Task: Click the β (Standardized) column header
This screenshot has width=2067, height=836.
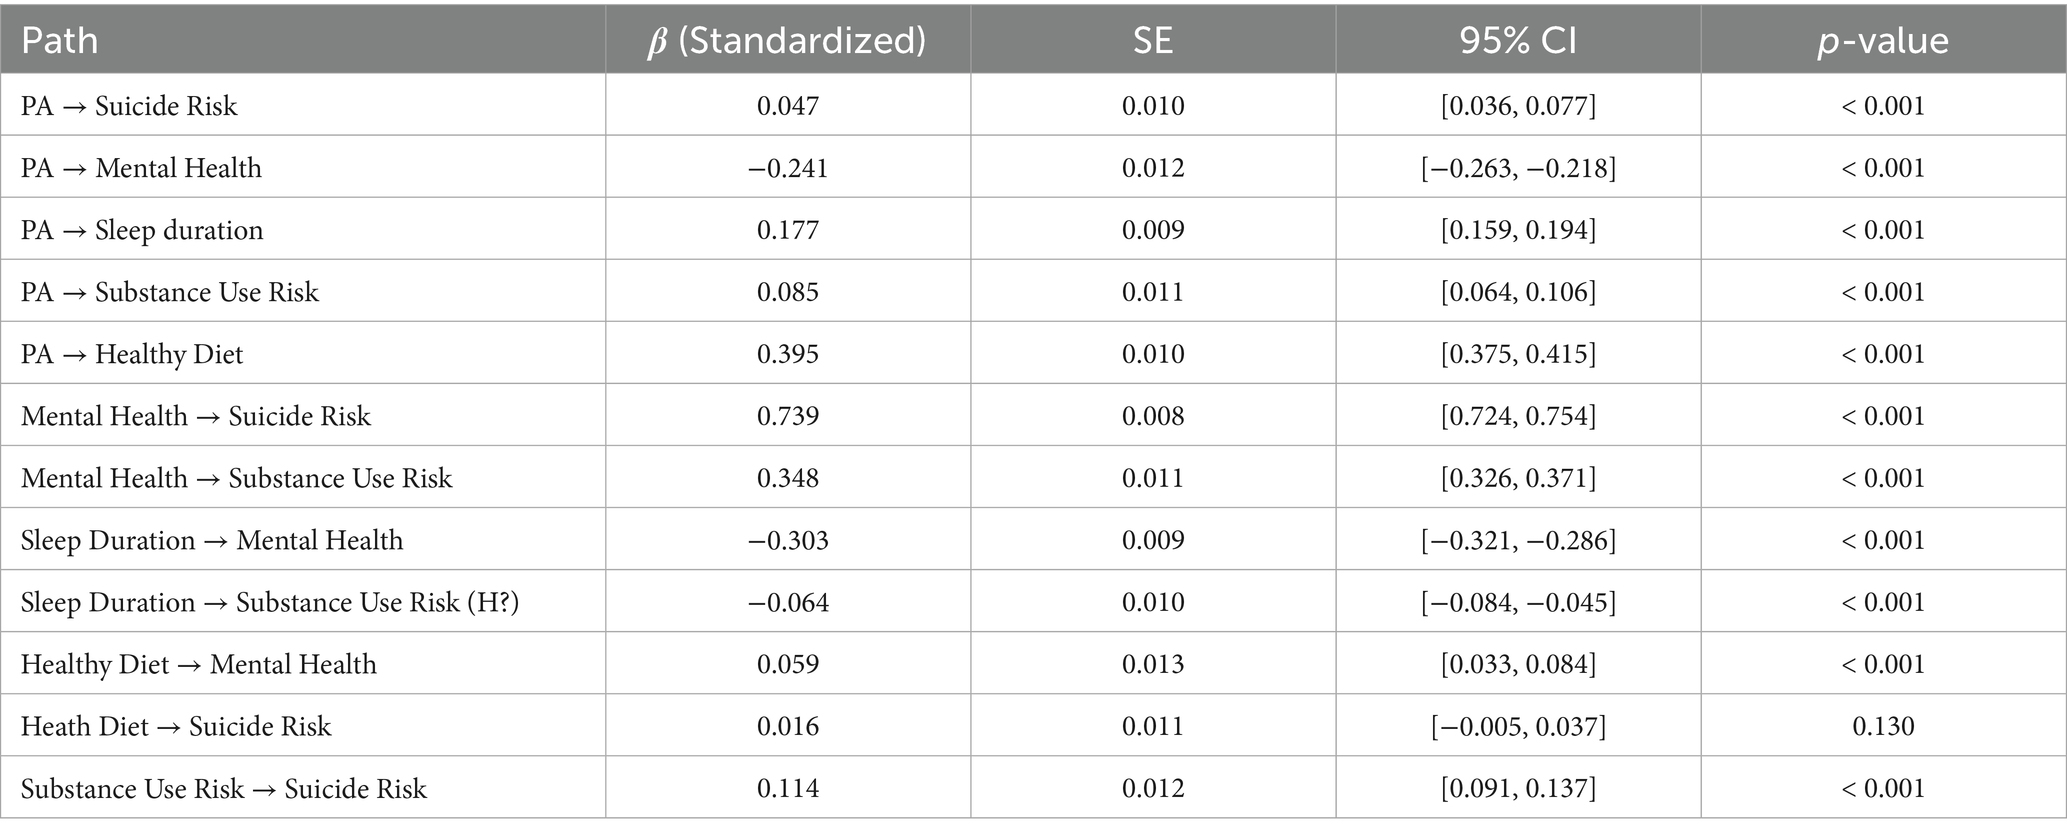Action: click(787, 40)
